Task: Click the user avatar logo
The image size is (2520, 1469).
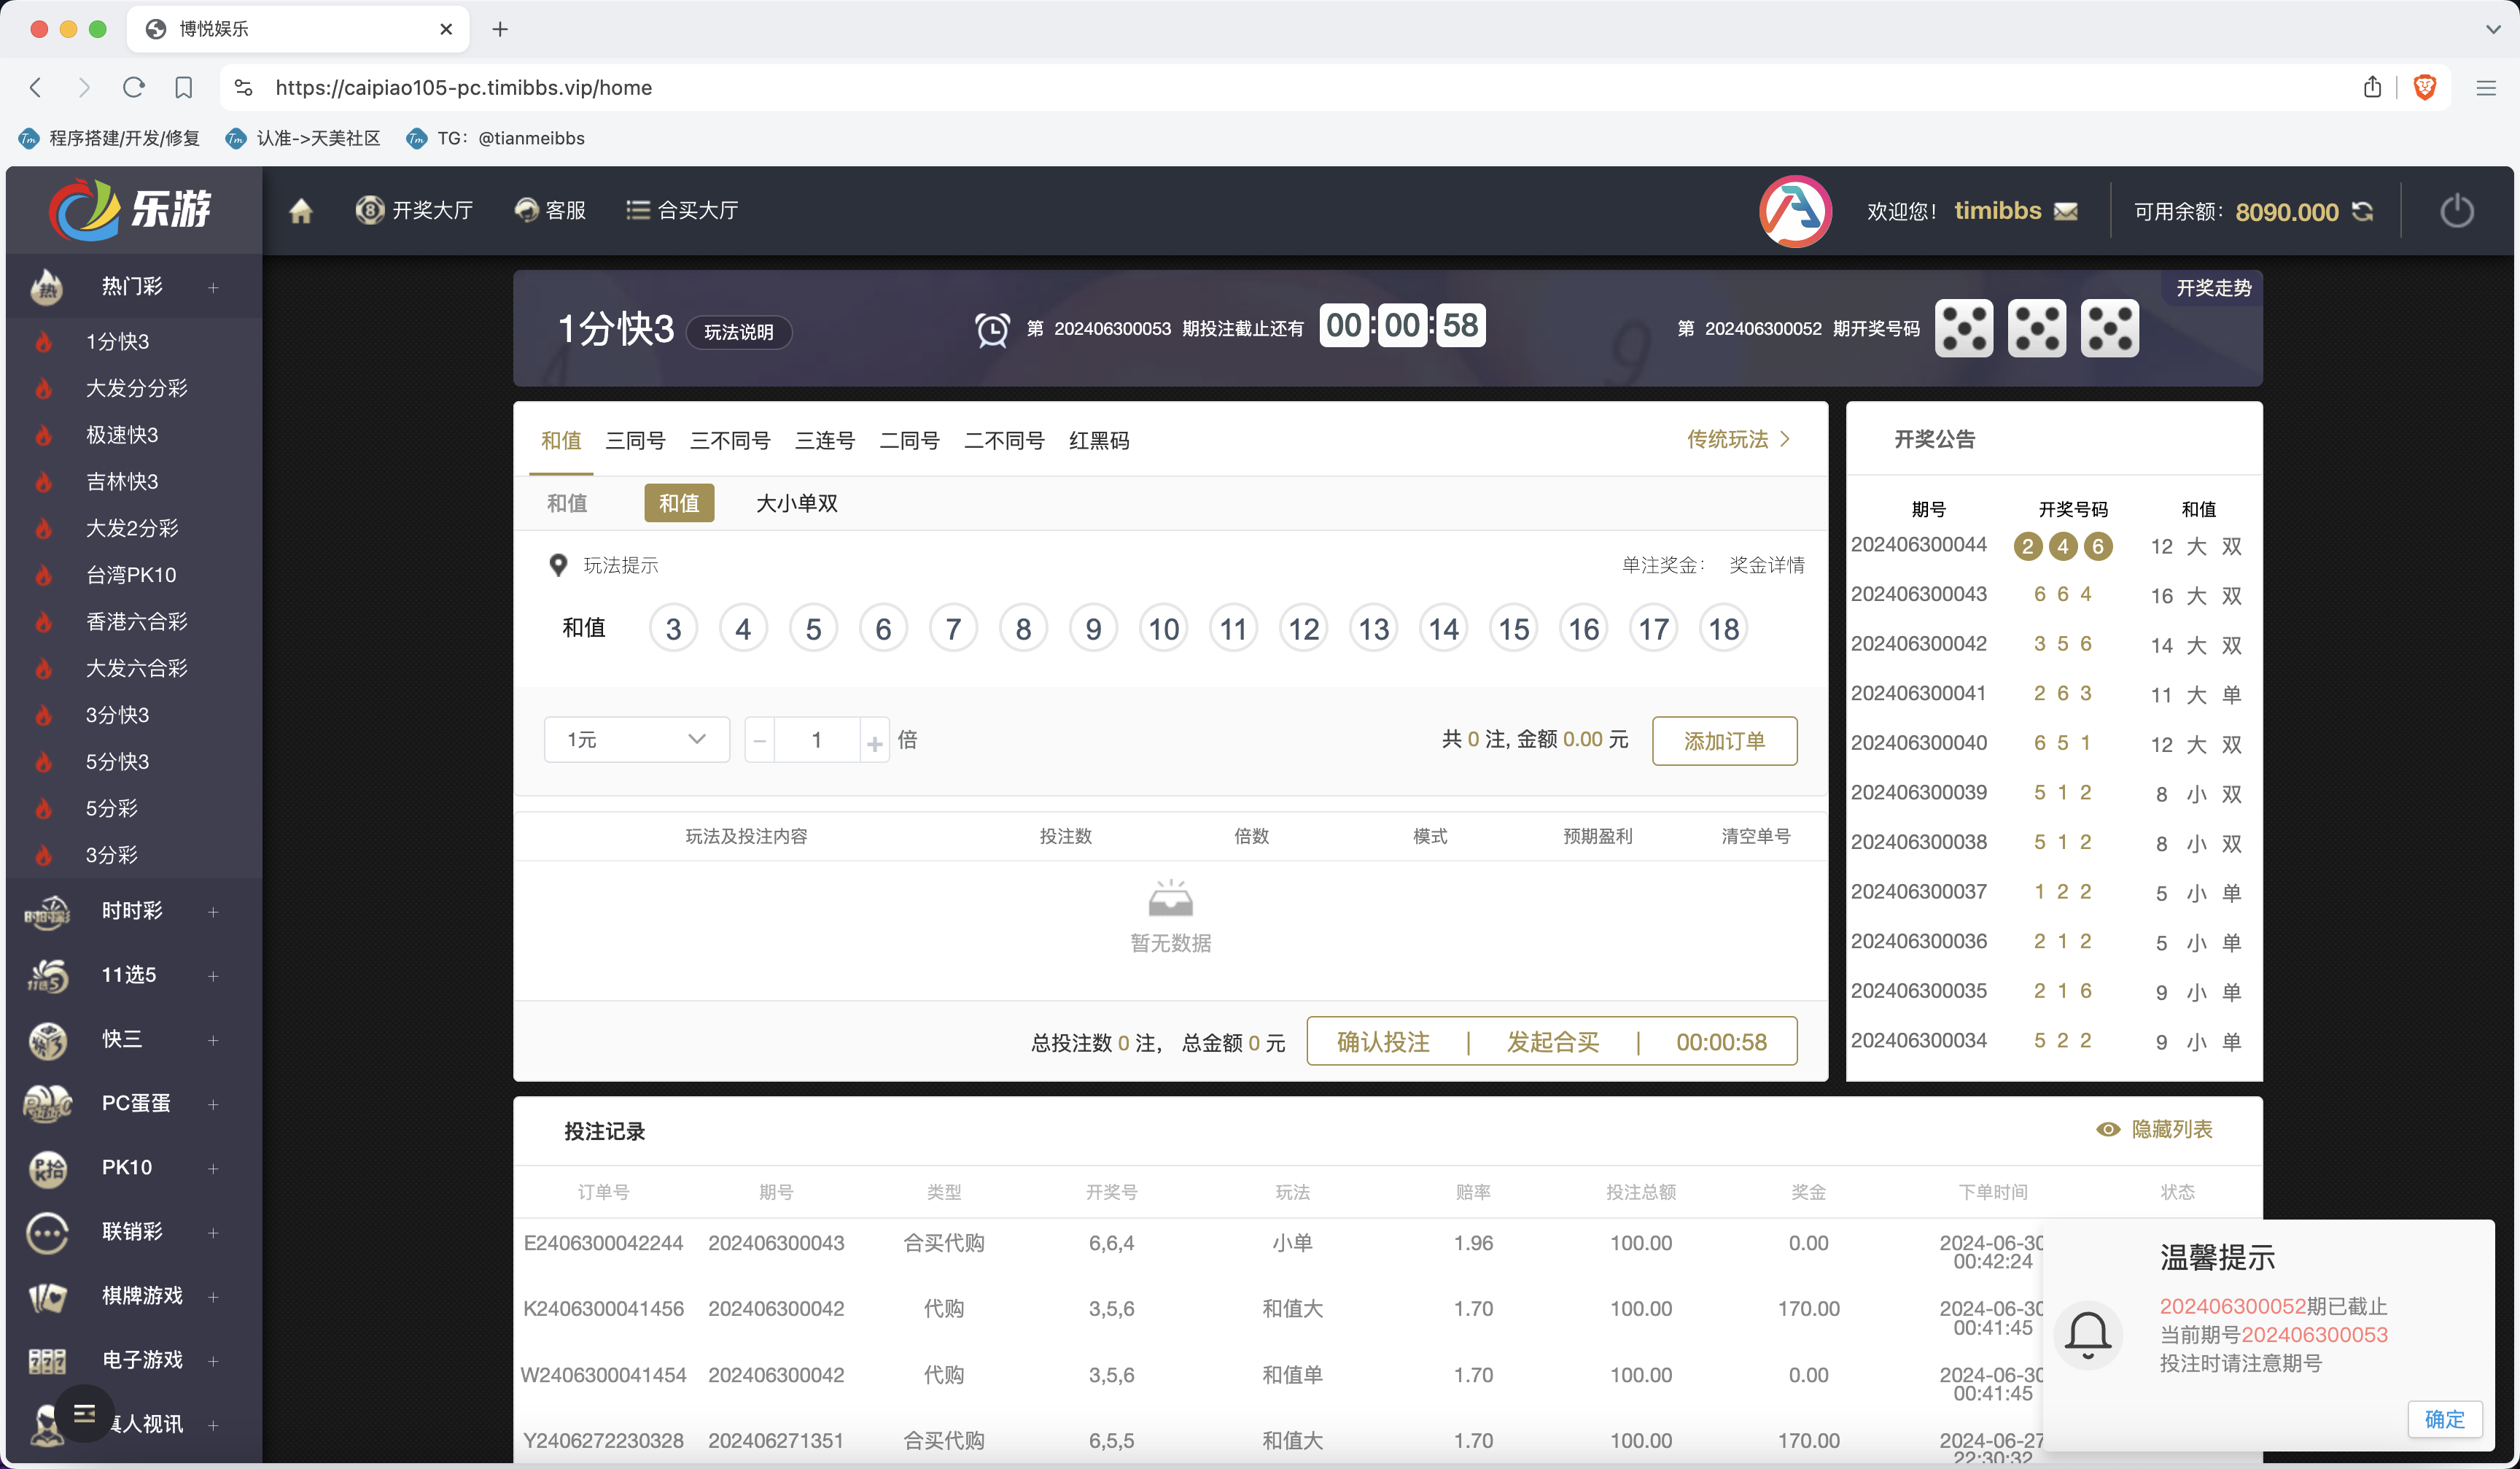Action: pos(1795,211)
